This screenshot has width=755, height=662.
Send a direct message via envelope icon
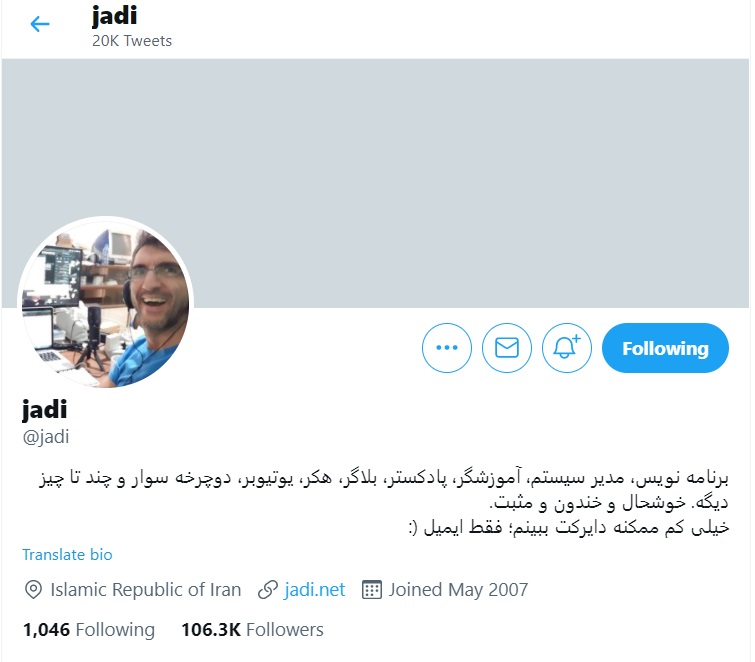[507, 348]
